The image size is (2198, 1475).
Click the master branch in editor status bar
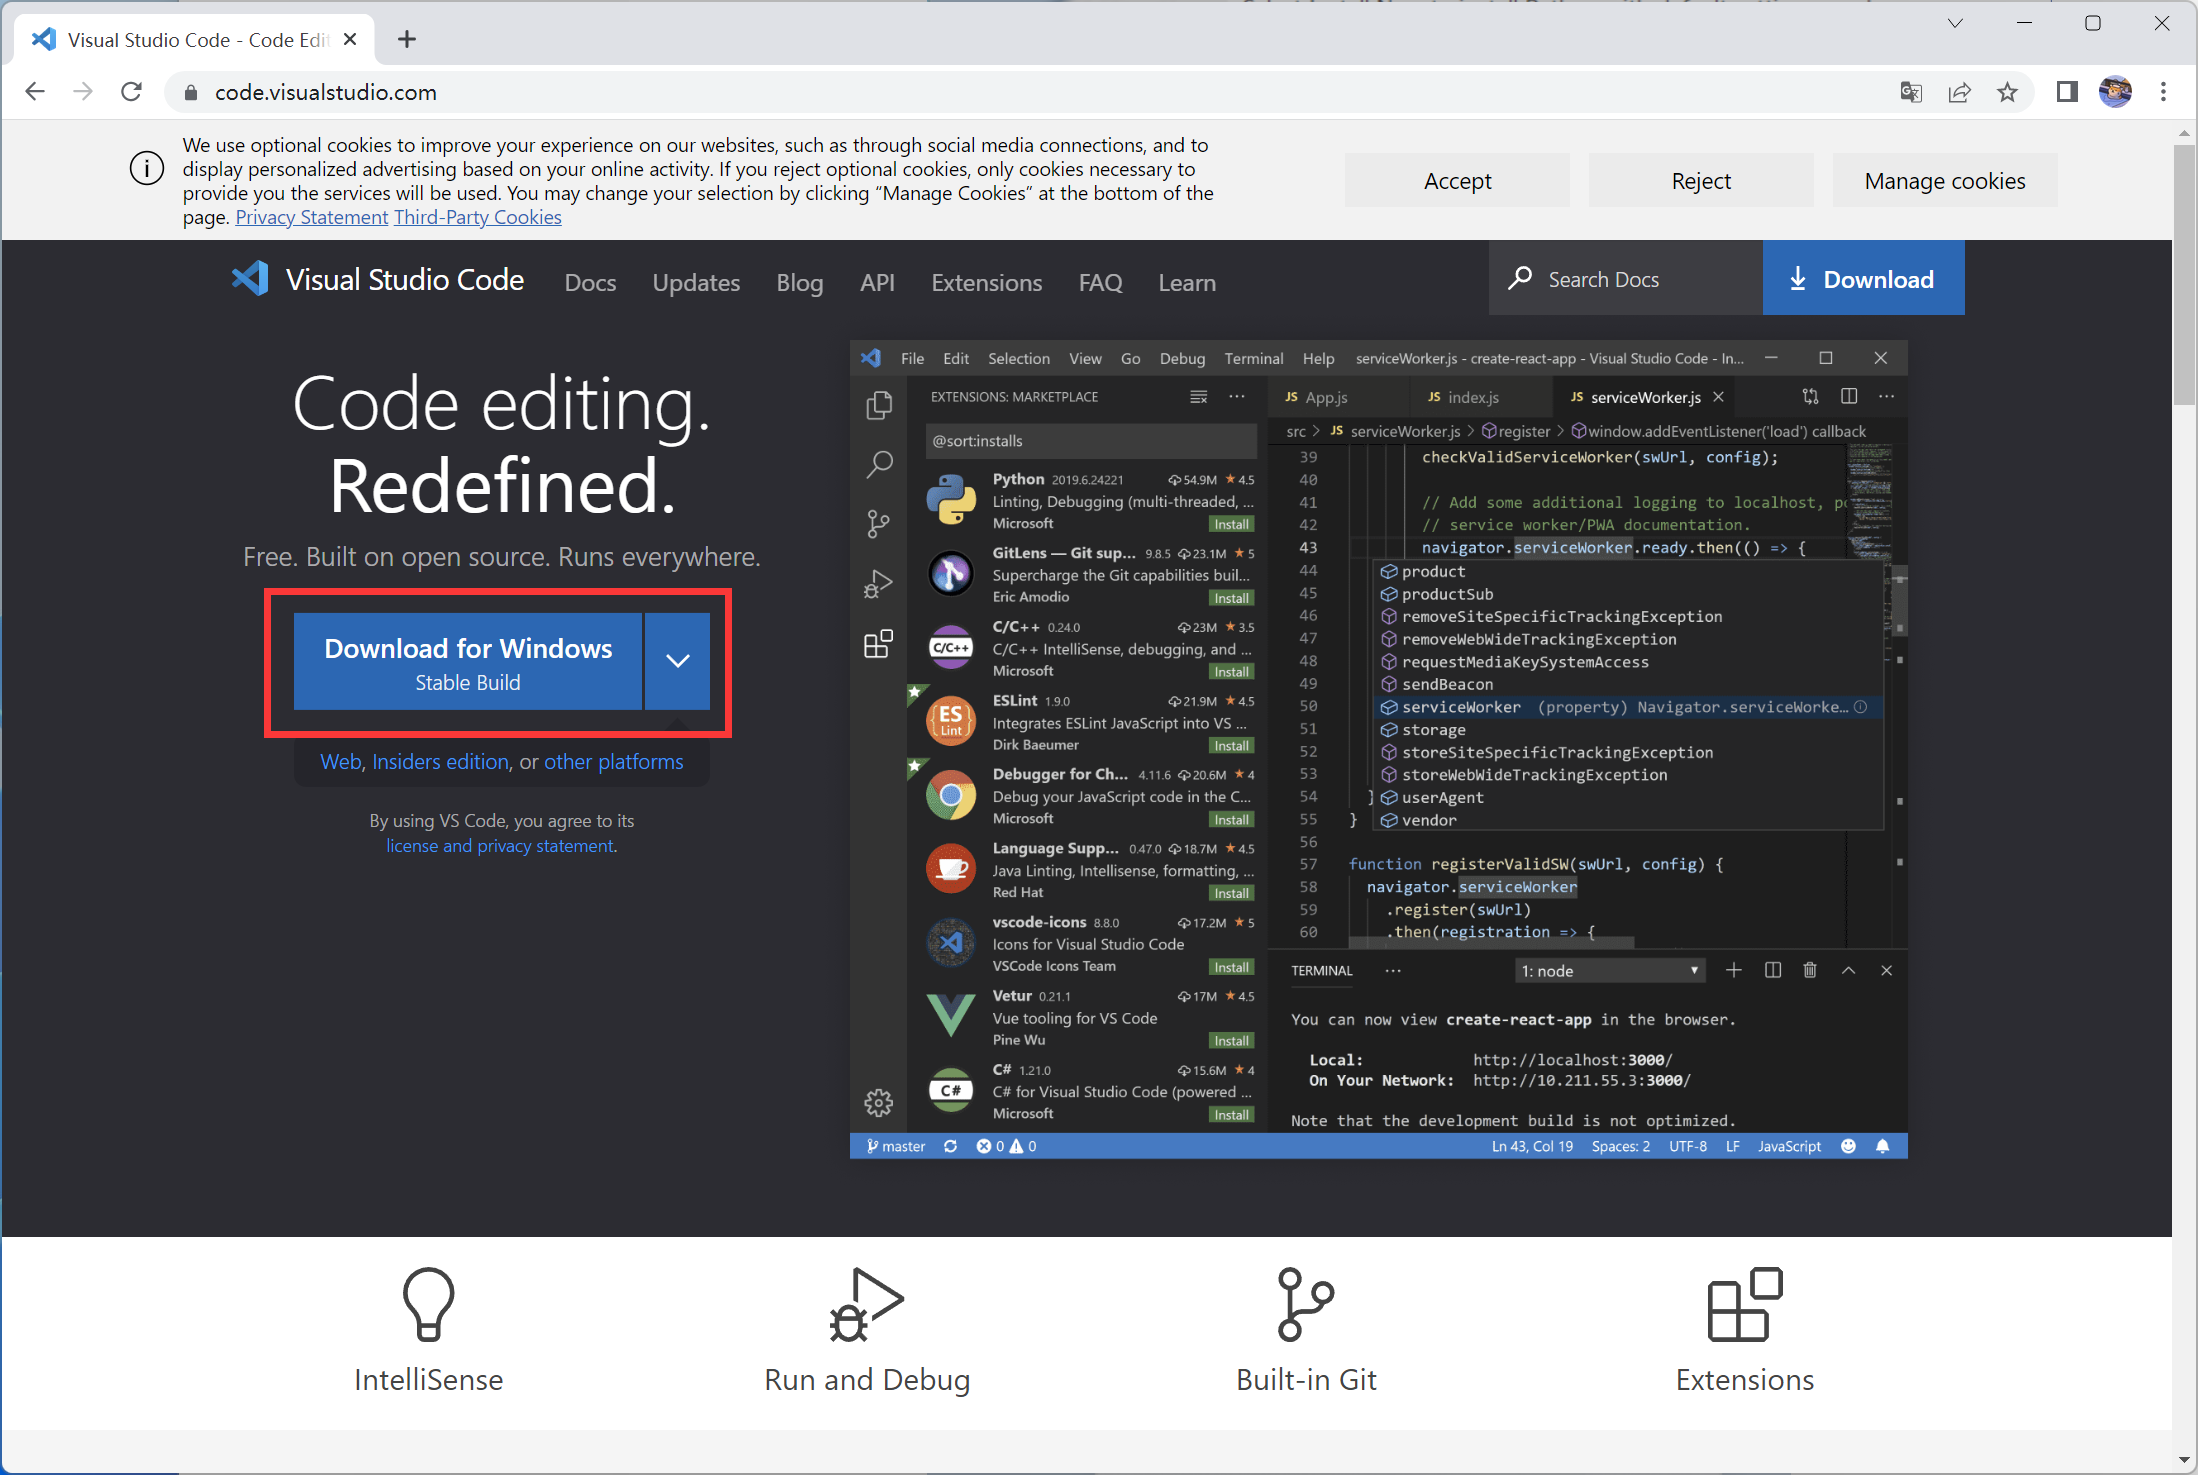[x=896, y=1146]
